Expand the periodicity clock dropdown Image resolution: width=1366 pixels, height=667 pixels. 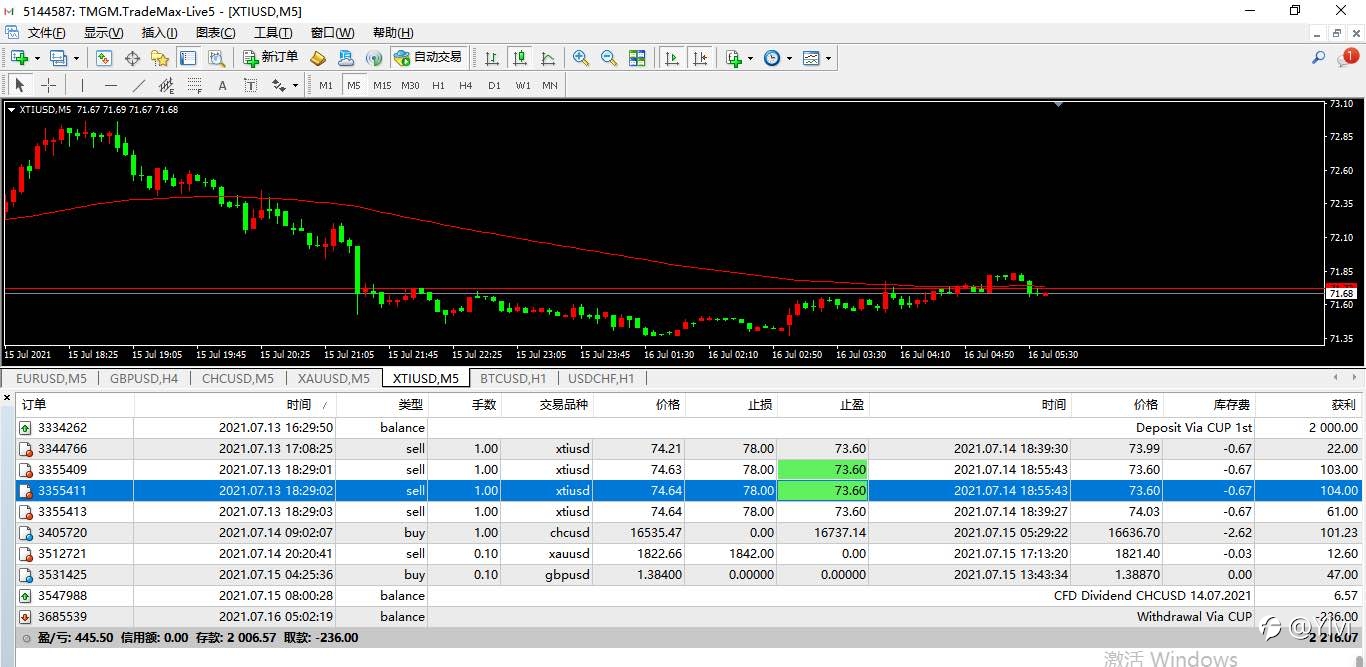click(789, 58)
